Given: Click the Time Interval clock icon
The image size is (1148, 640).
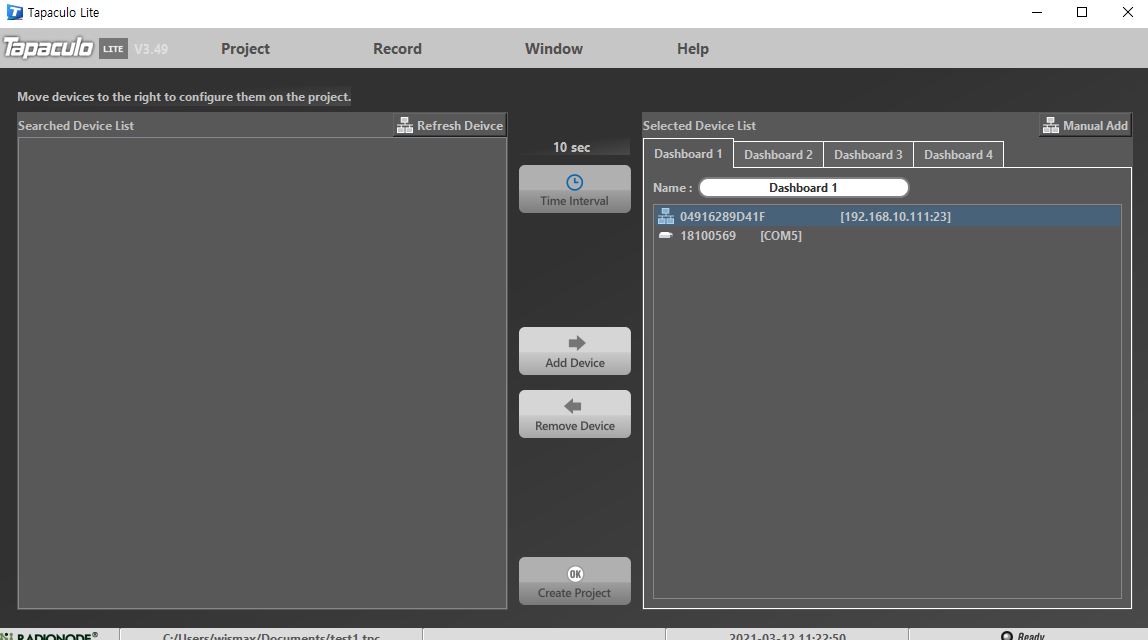Looking at the screenshot, I should pos(575,182).
